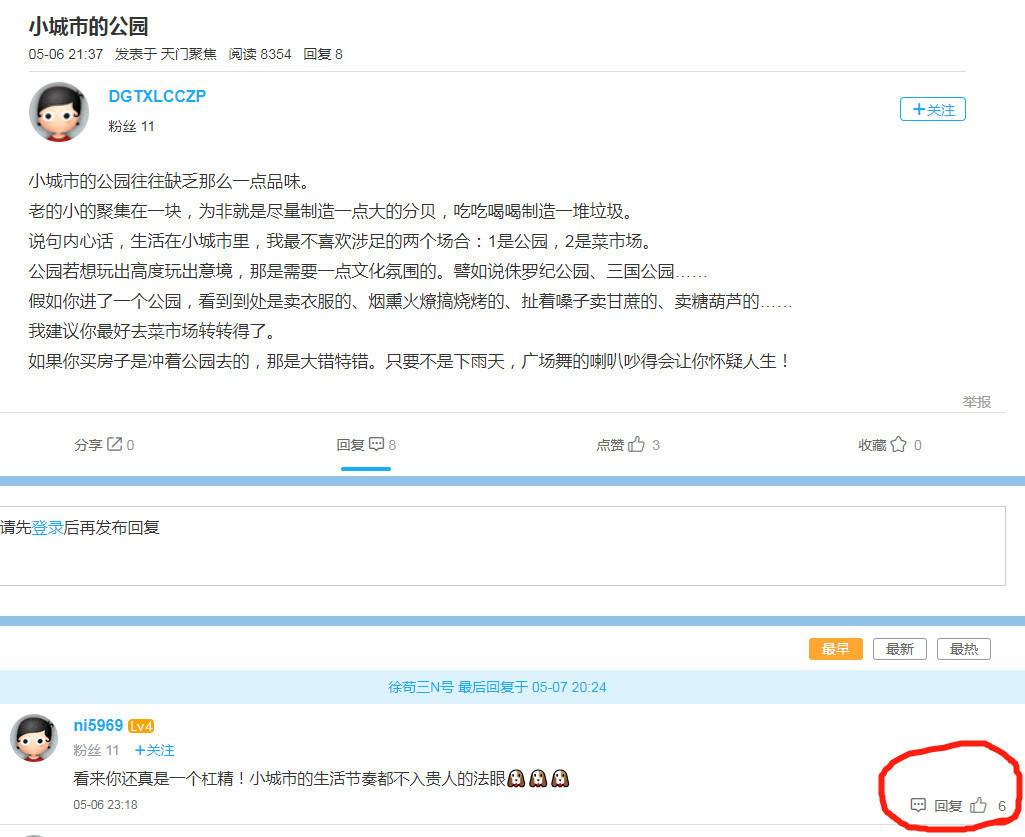This screenshot has width=1025, height=837.
Task: Click the share icon under the post
Action: [114, 445]
